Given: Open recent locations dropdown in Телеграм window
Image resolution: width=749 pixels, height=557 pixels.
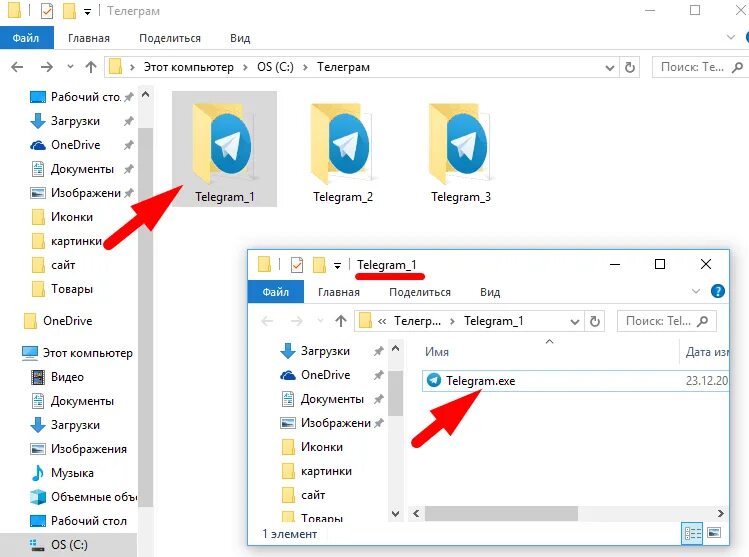Looking at the screenshot, I should point(70,67).
